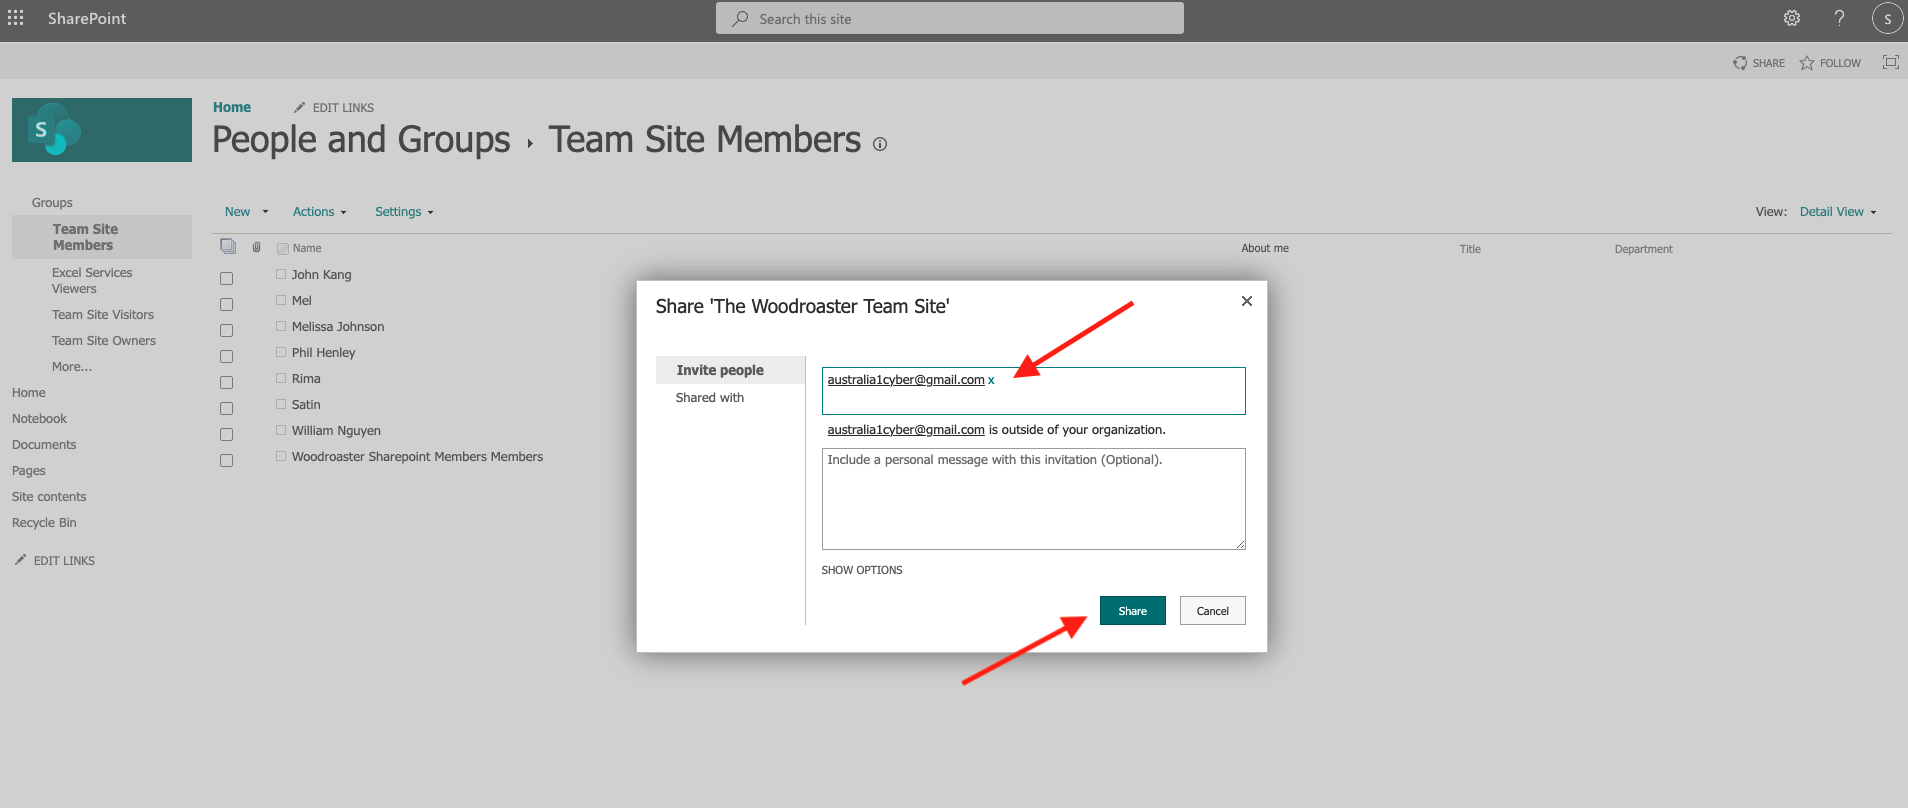The width and height of the screenshot is (1908, 808).
Task: Click the personal message text area
Action: (x=1033, y=499)
